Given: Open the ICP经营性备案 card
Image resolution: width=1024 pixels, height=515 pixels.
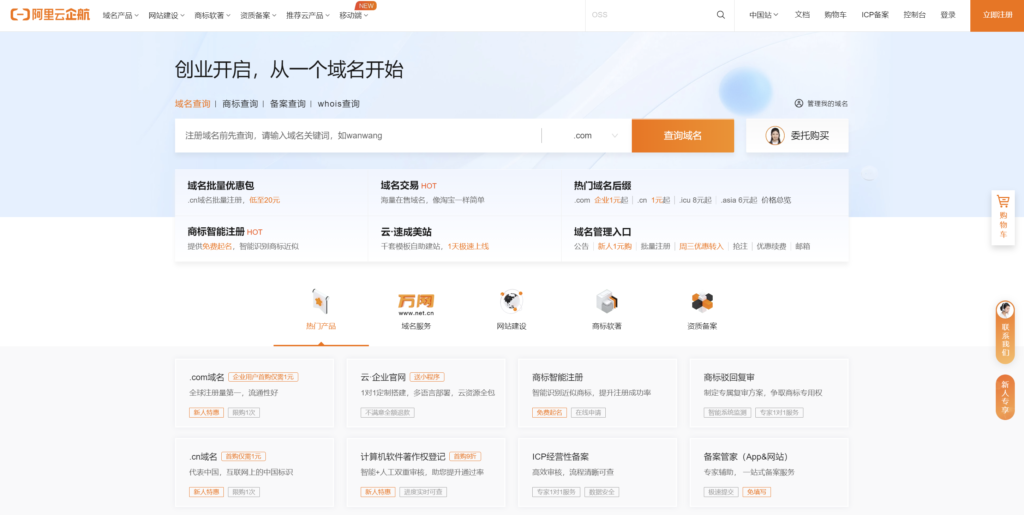Looking at the screenshot, I should click(x=598, y=473).
